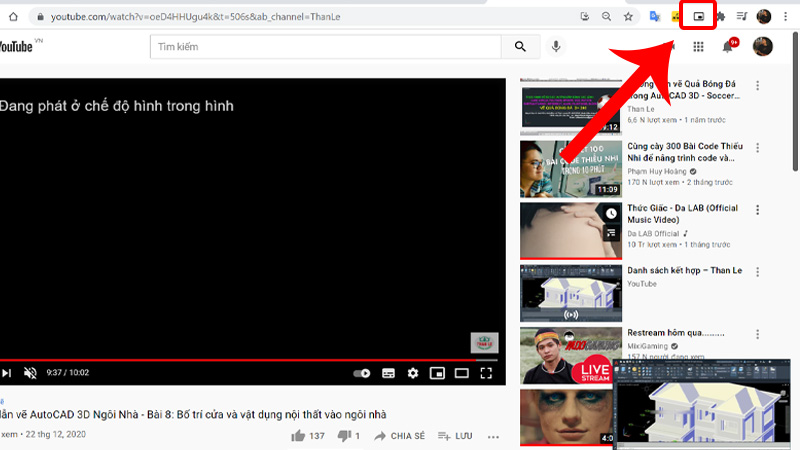
Task: Open the Google Translate extension
Action: point(655,17)
